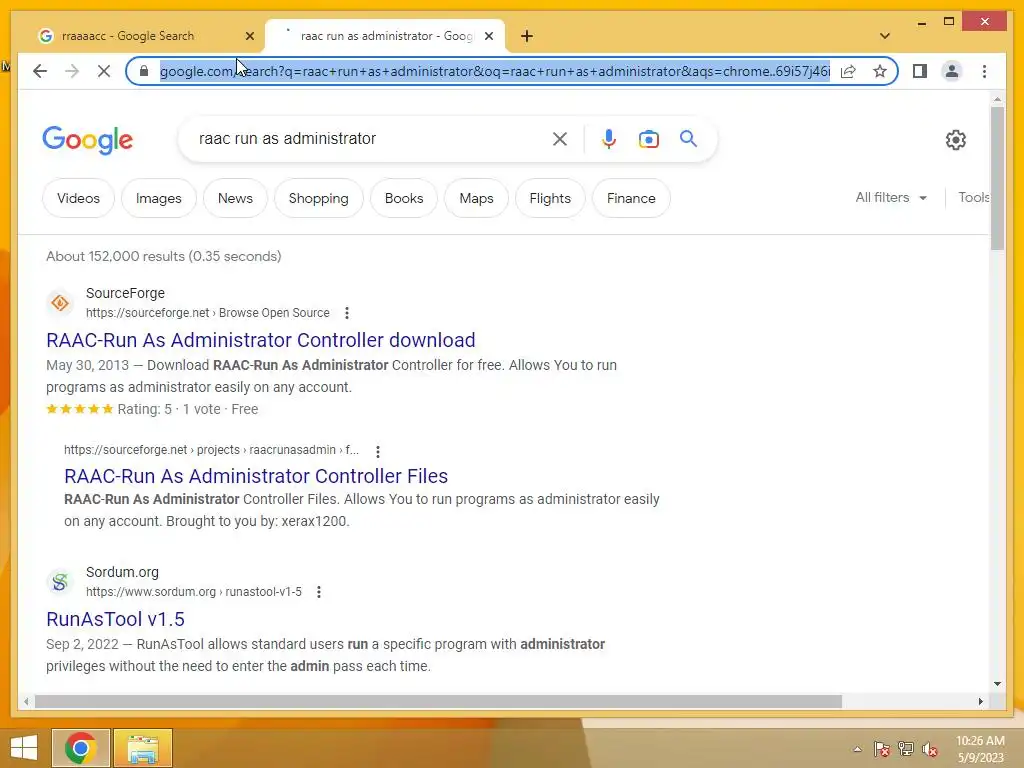Bookmark this page with the star
Image resolution: width=1024 pixels, height=768 pixels.
point(880,71)
